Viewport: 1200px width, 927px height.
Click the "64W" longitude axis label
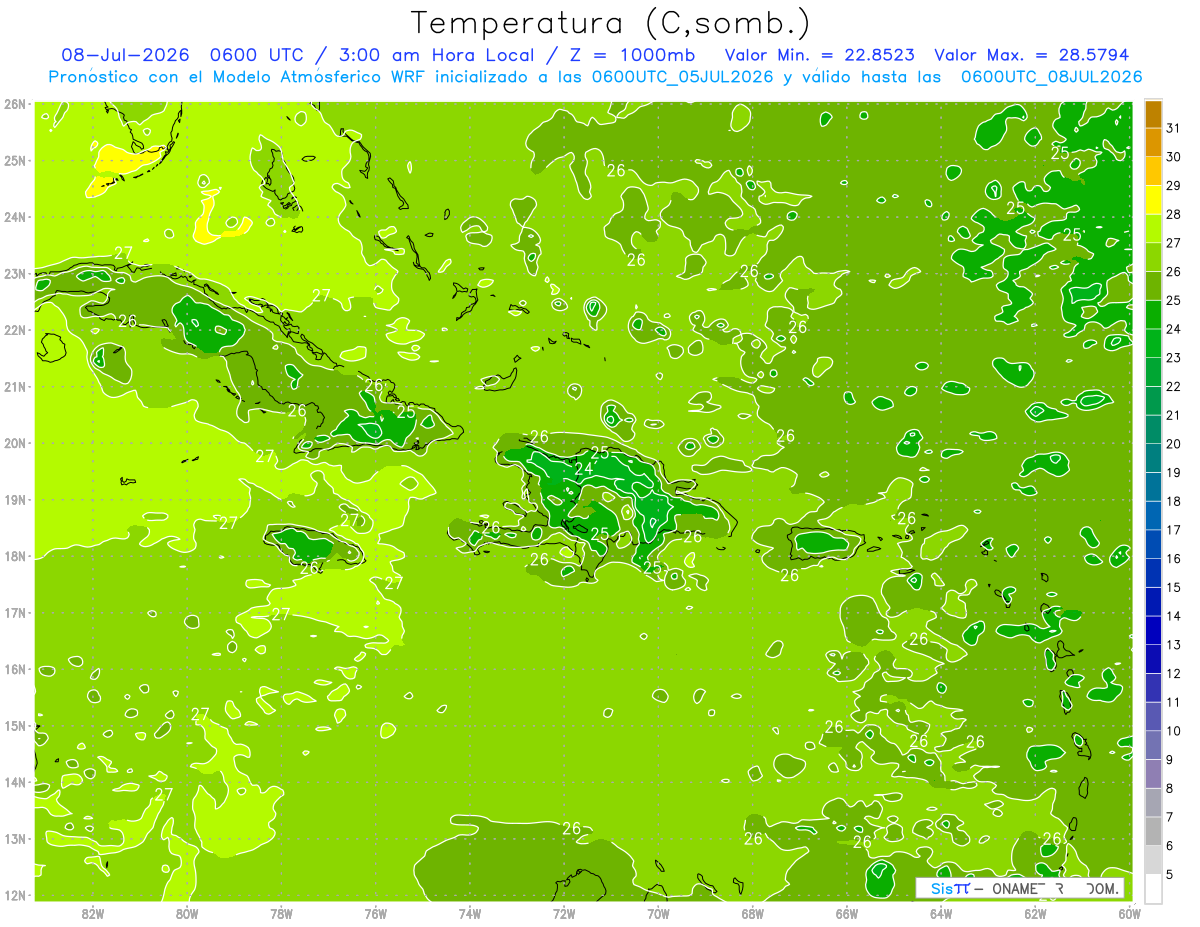[x=941, y=913]
